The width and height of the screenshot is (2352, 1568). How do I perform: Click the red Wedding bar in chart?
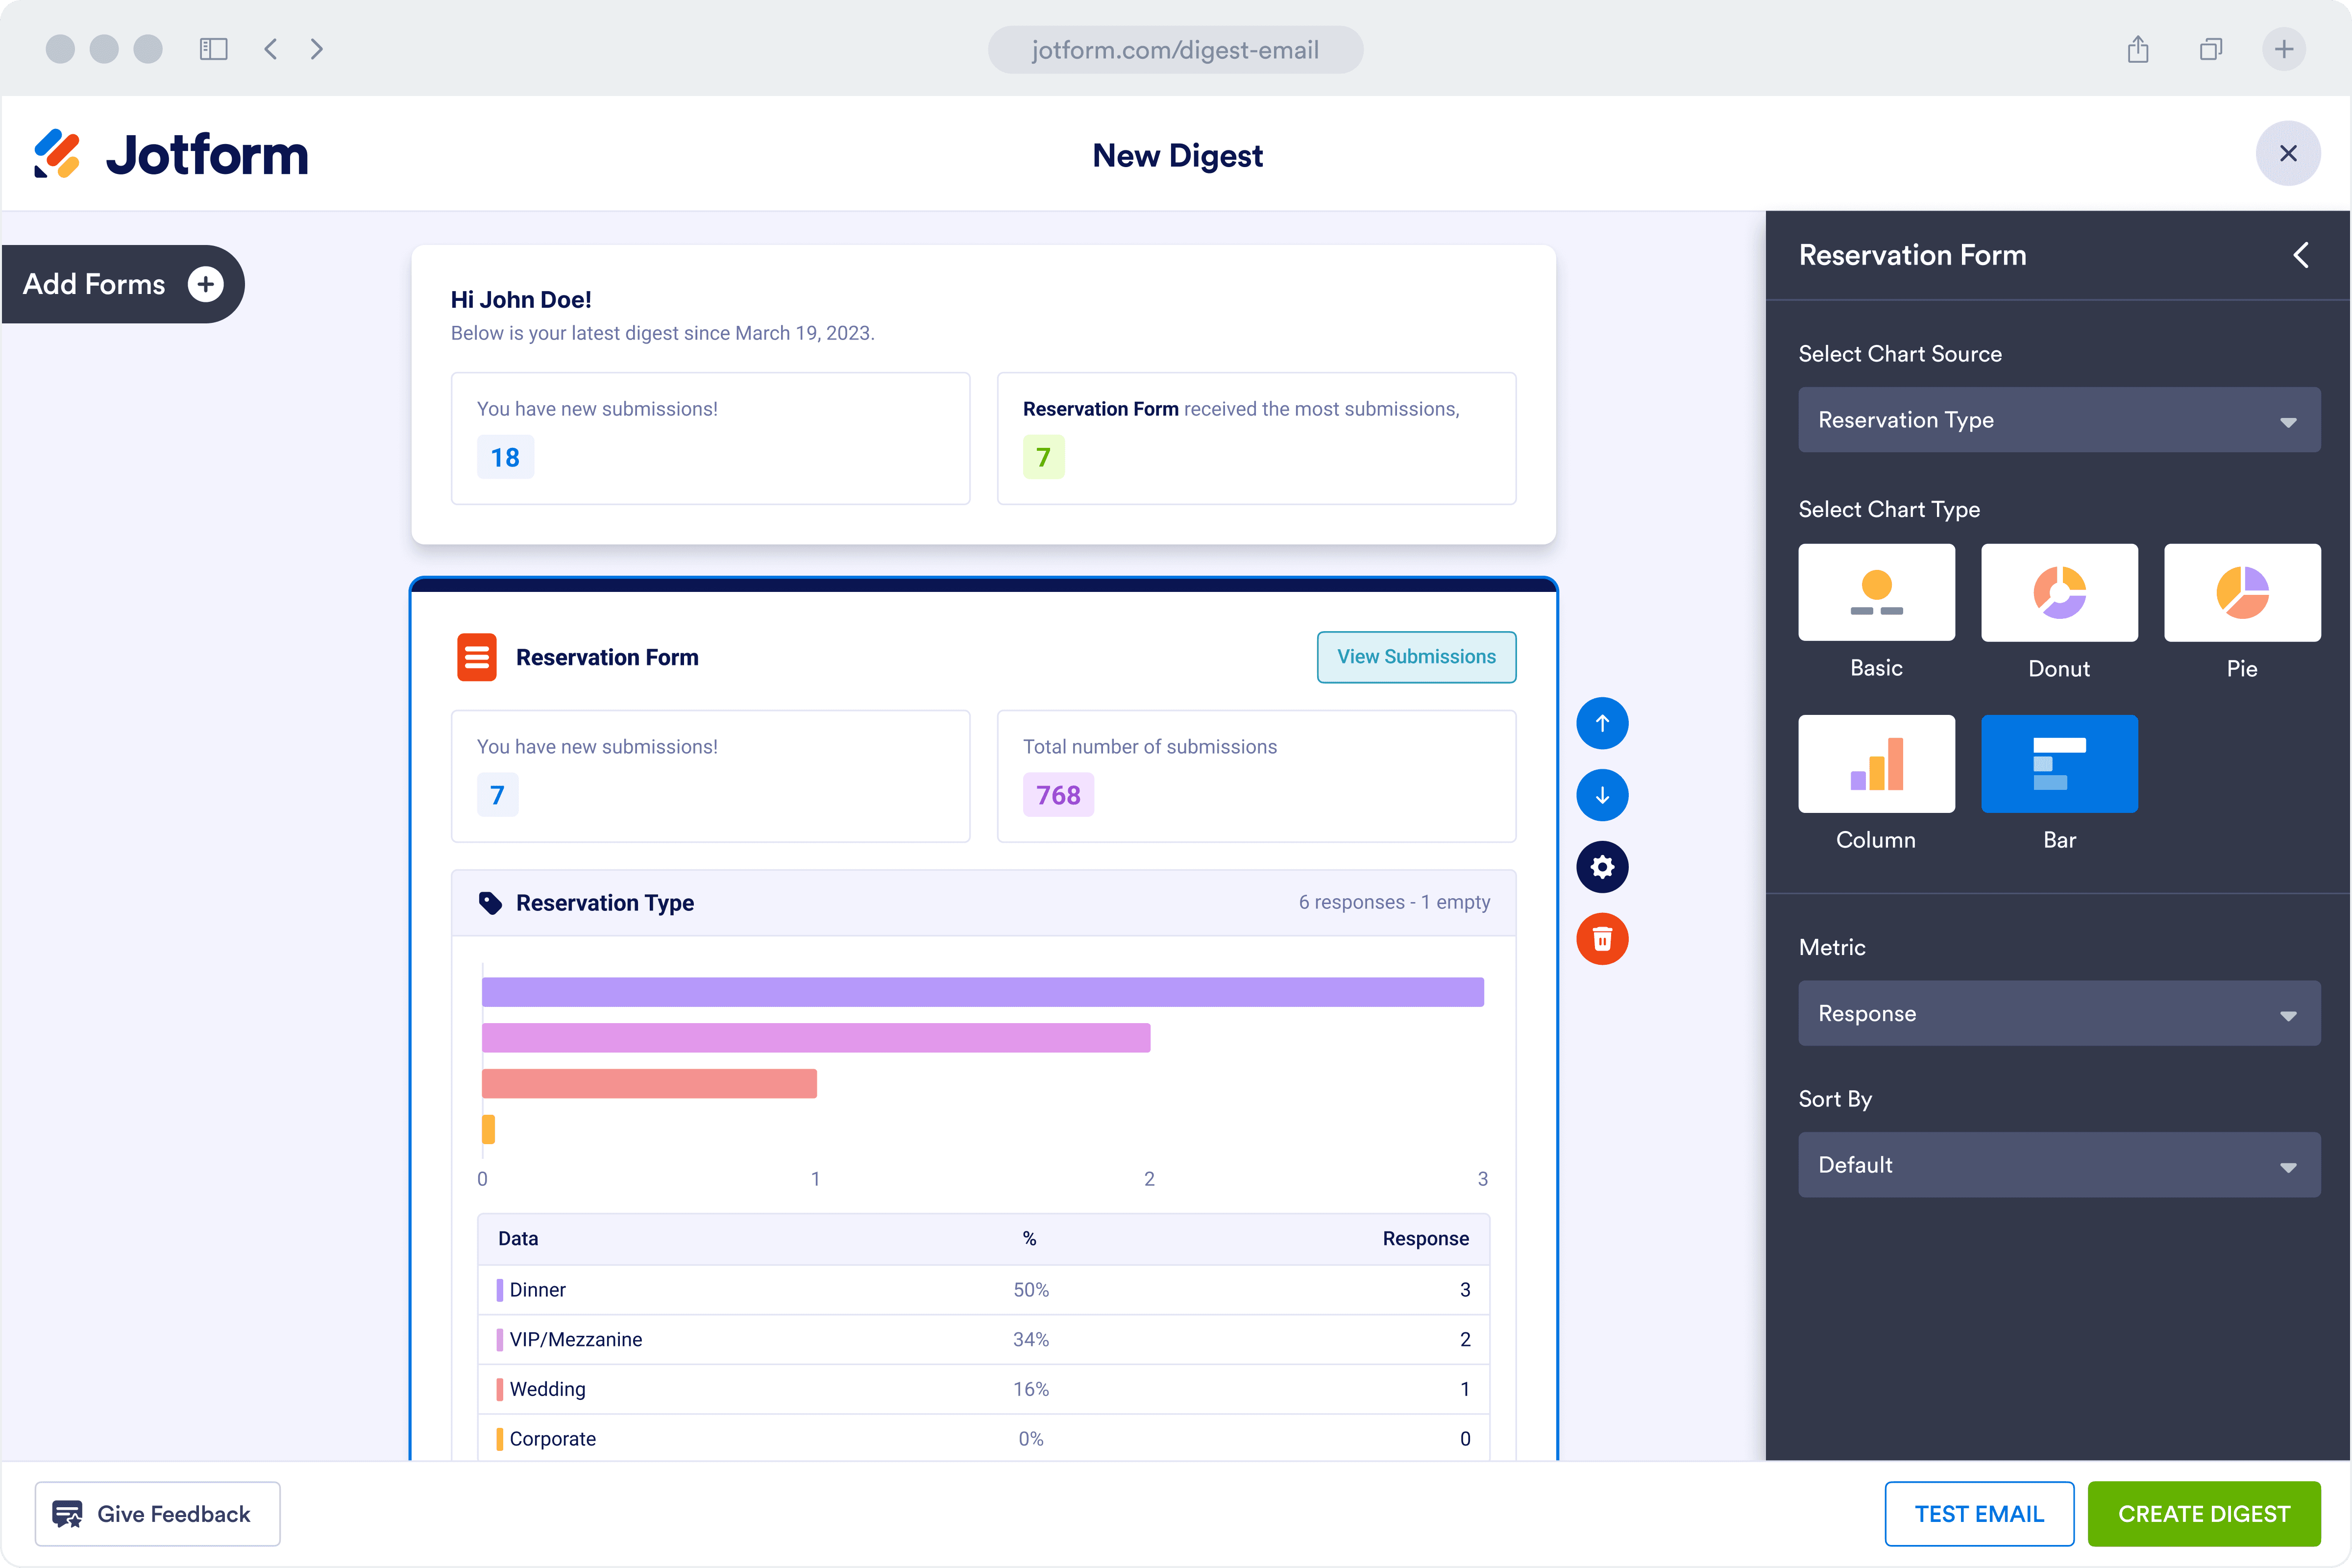649,1084
